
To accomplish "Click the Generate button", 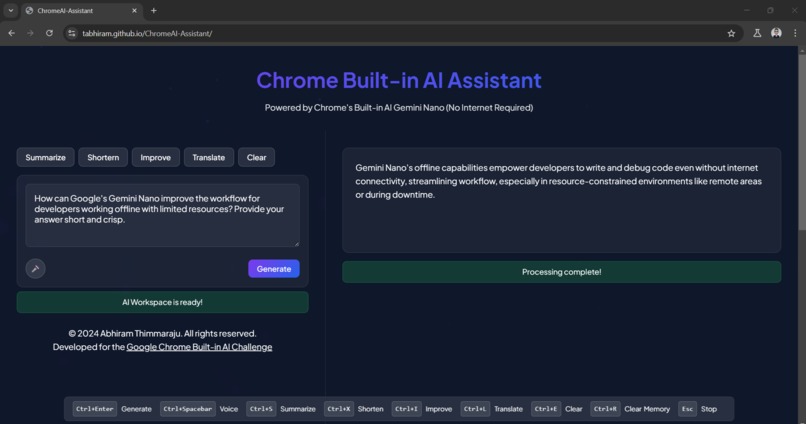I will [273, 269].
